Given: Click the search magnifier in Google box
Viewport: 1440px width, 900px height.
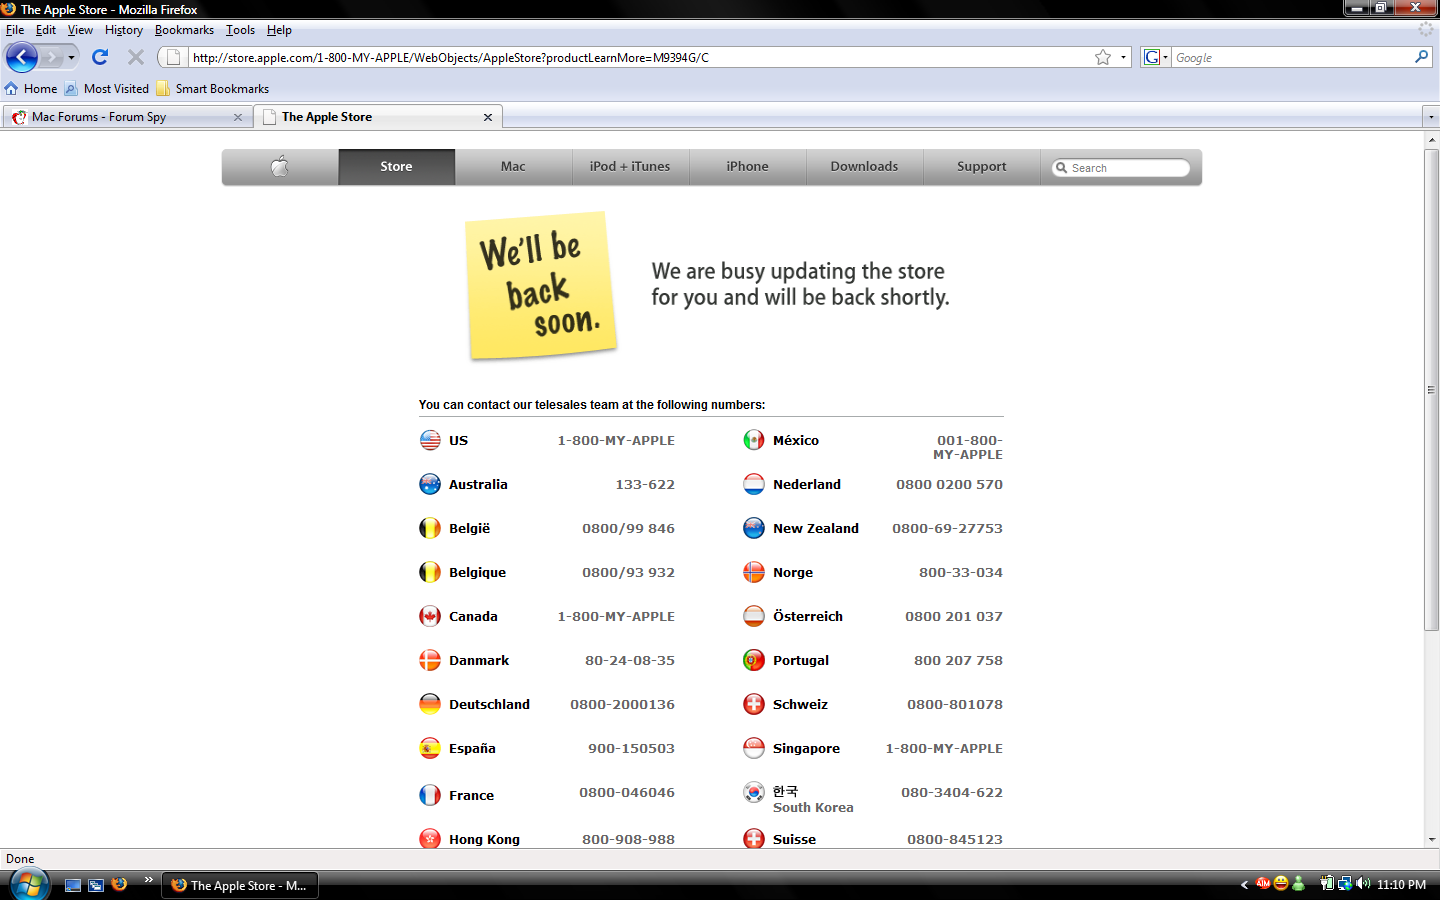Looking at the screenshot, I should [1421, 57].
